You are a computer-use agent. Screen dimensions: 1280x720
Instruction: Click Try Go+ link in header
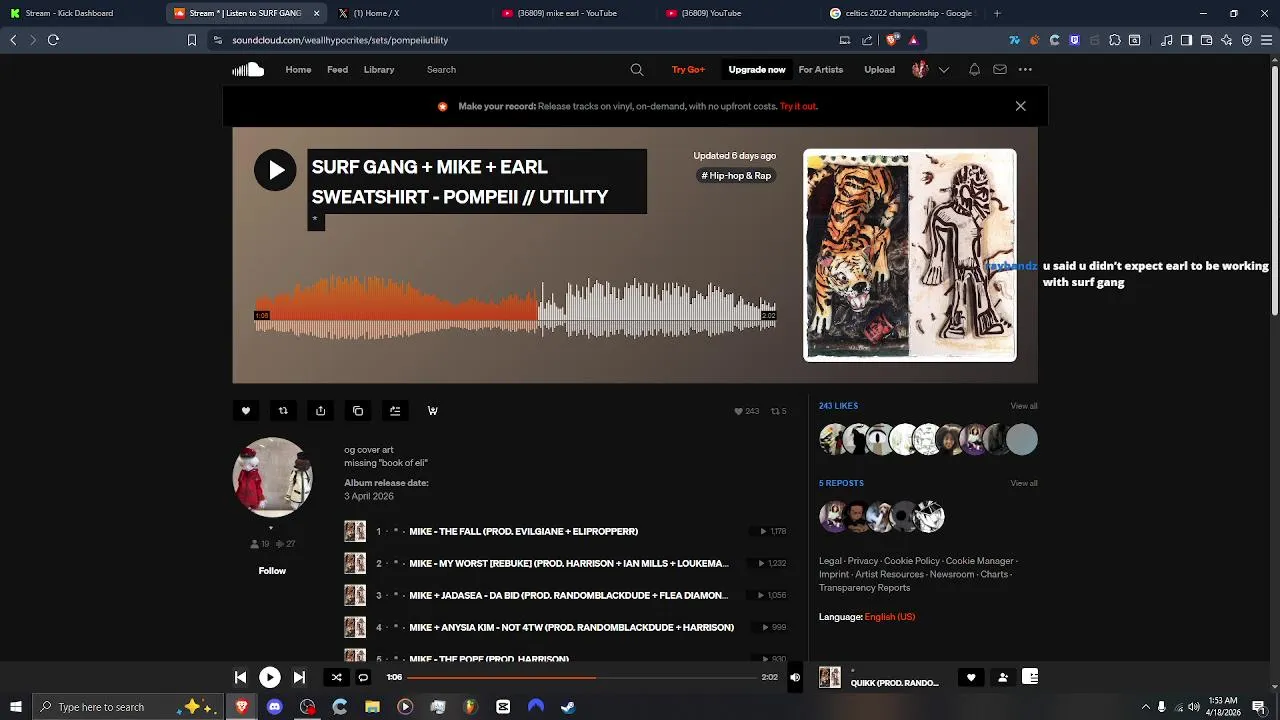(688, 70)
